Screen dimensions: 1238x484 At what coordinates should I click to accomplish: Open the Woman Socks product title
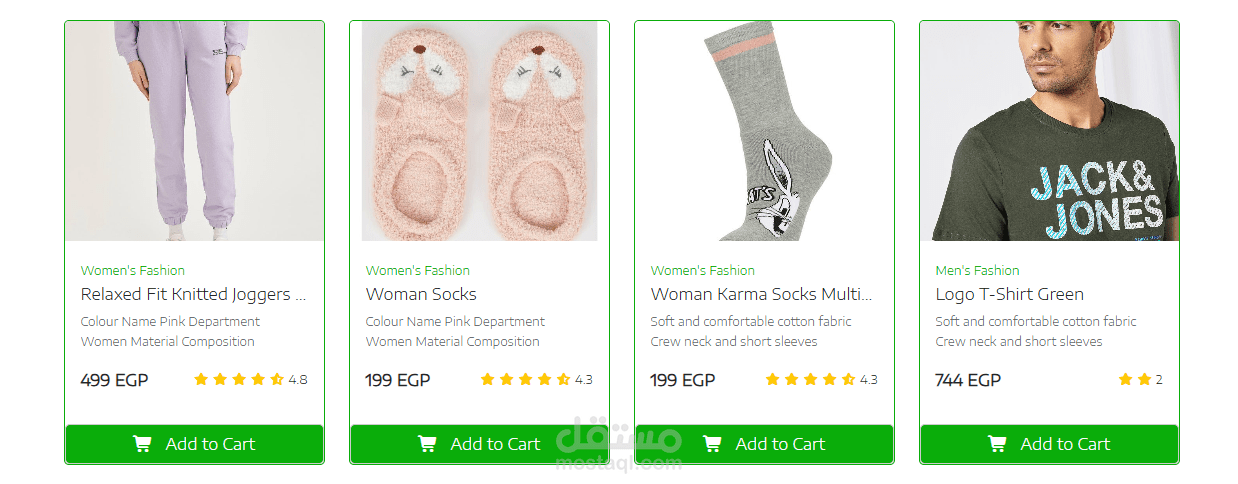click(421, 294)
